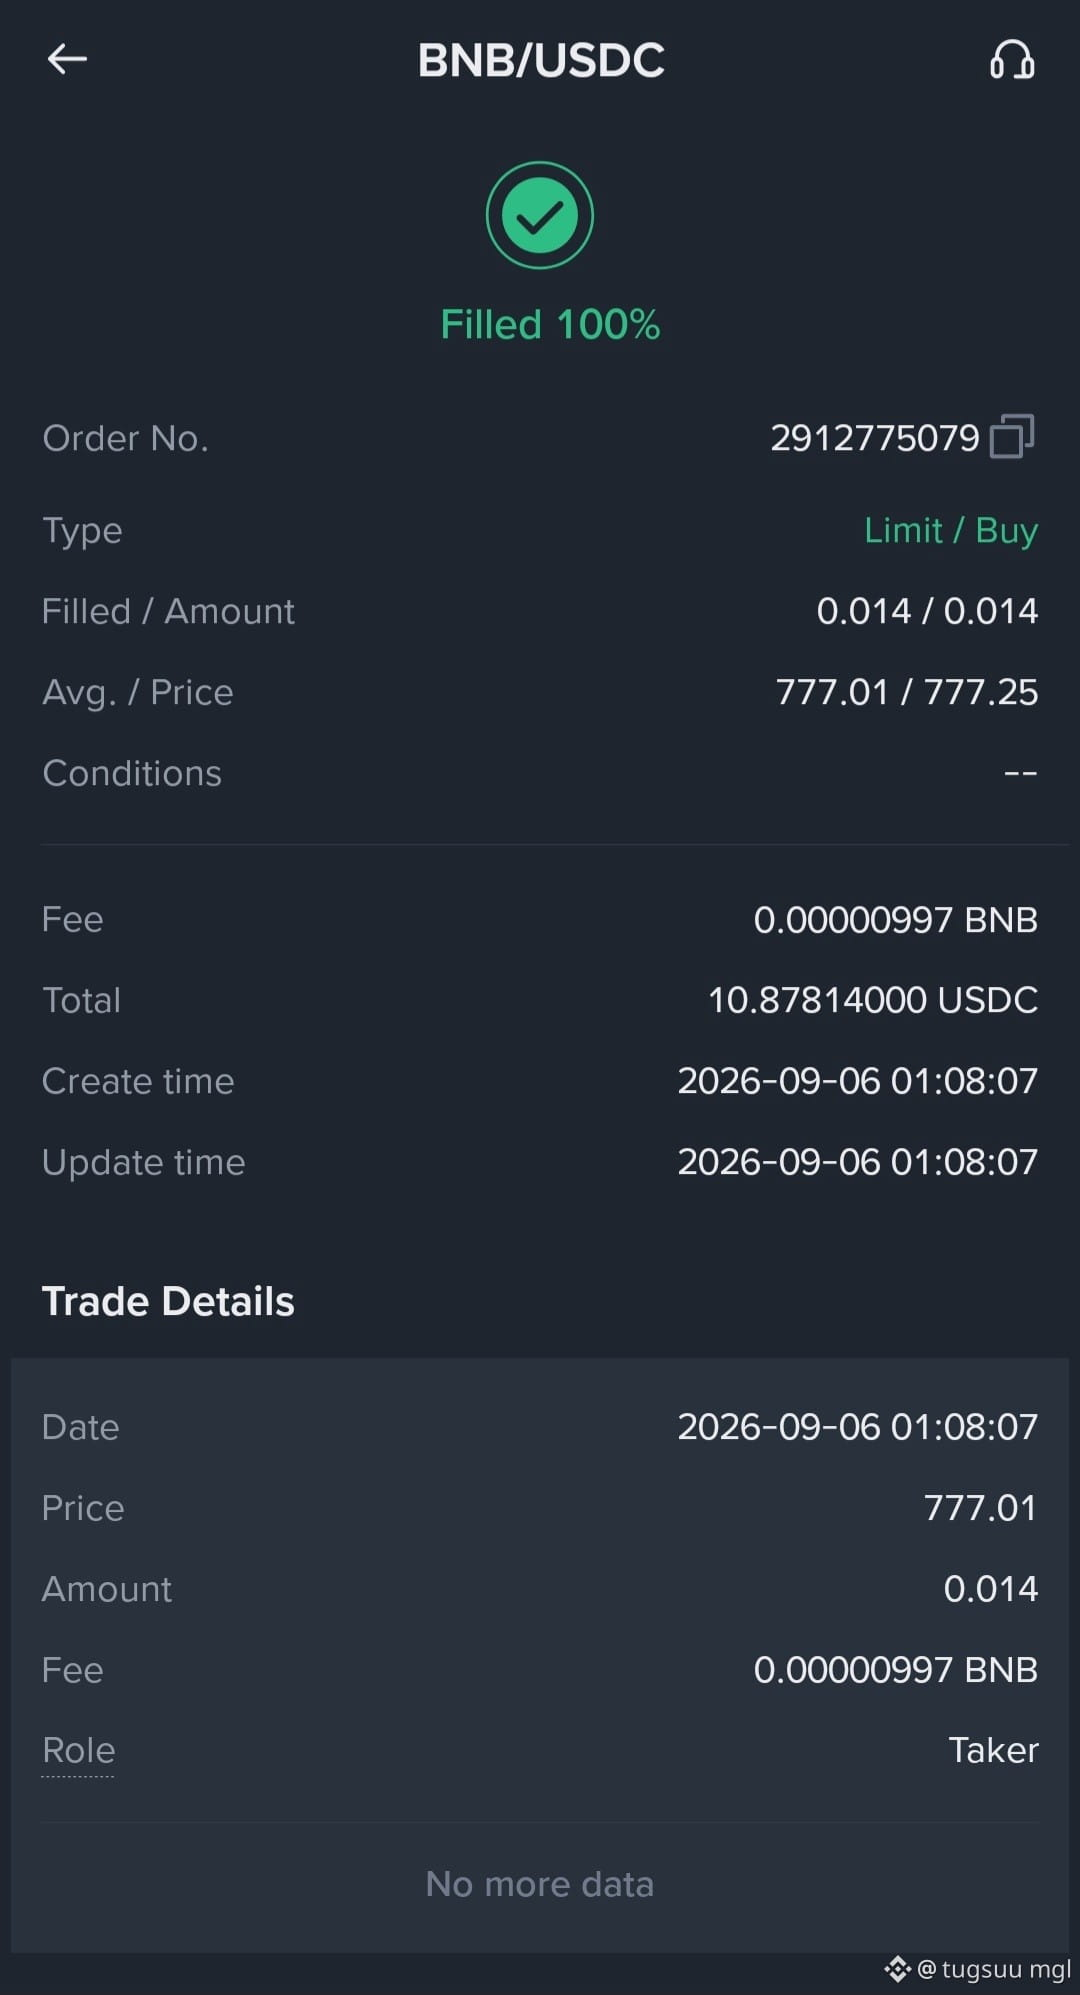Select the Update time timestamp
The width and height of the screenshot is (1080, 1995).
[x=858, y=1162]
